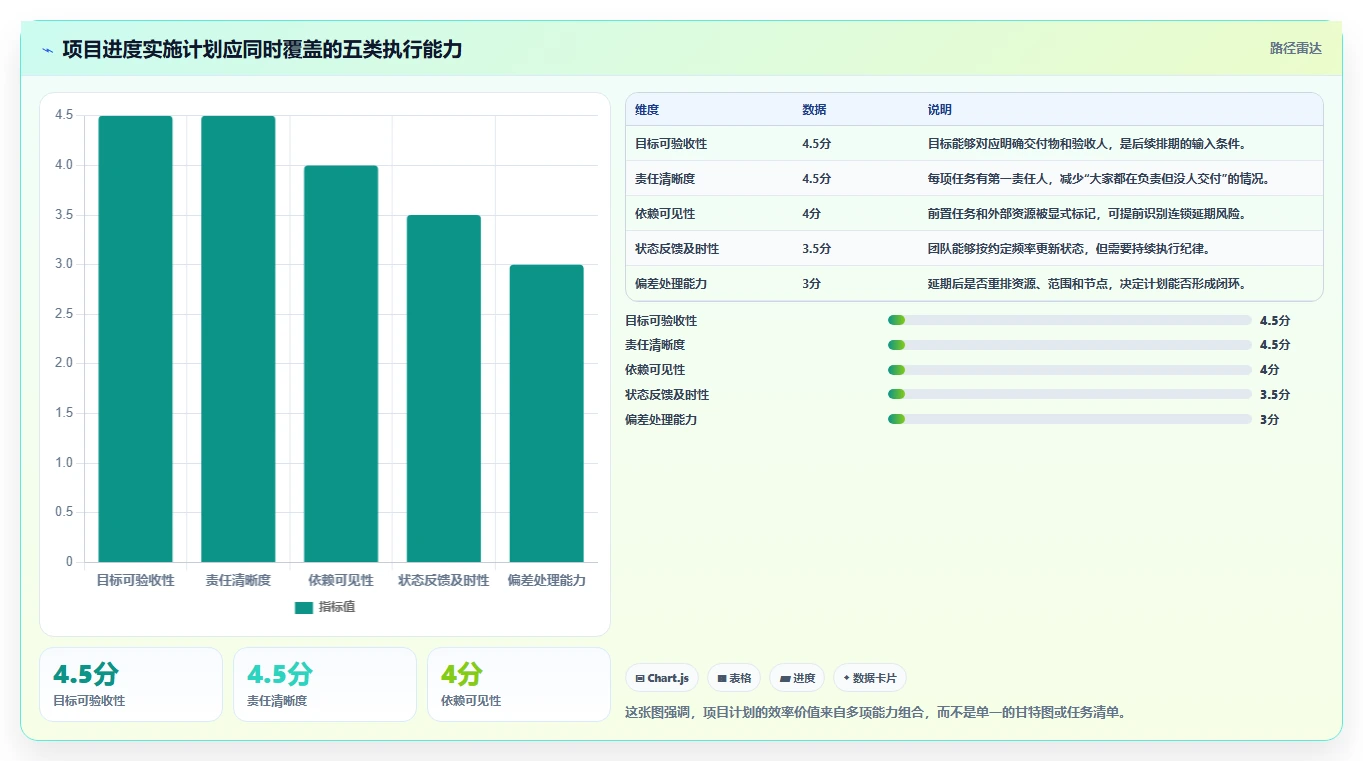Viewport: 1363px width, 761px height.
Task: Click the 依赖可见性 progress bar
Action: pos(1070,370)
